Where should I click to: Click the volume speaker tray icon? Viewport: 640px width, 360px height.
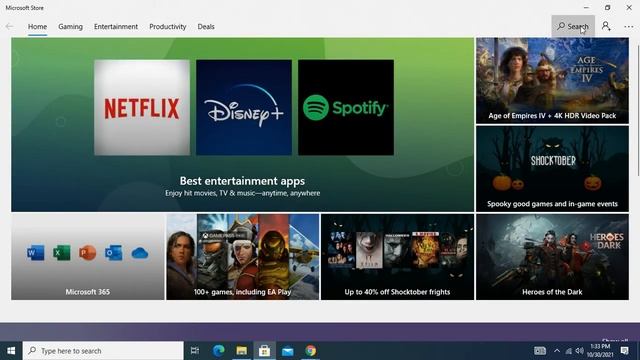pyautogui.click(x=580, y=351)
